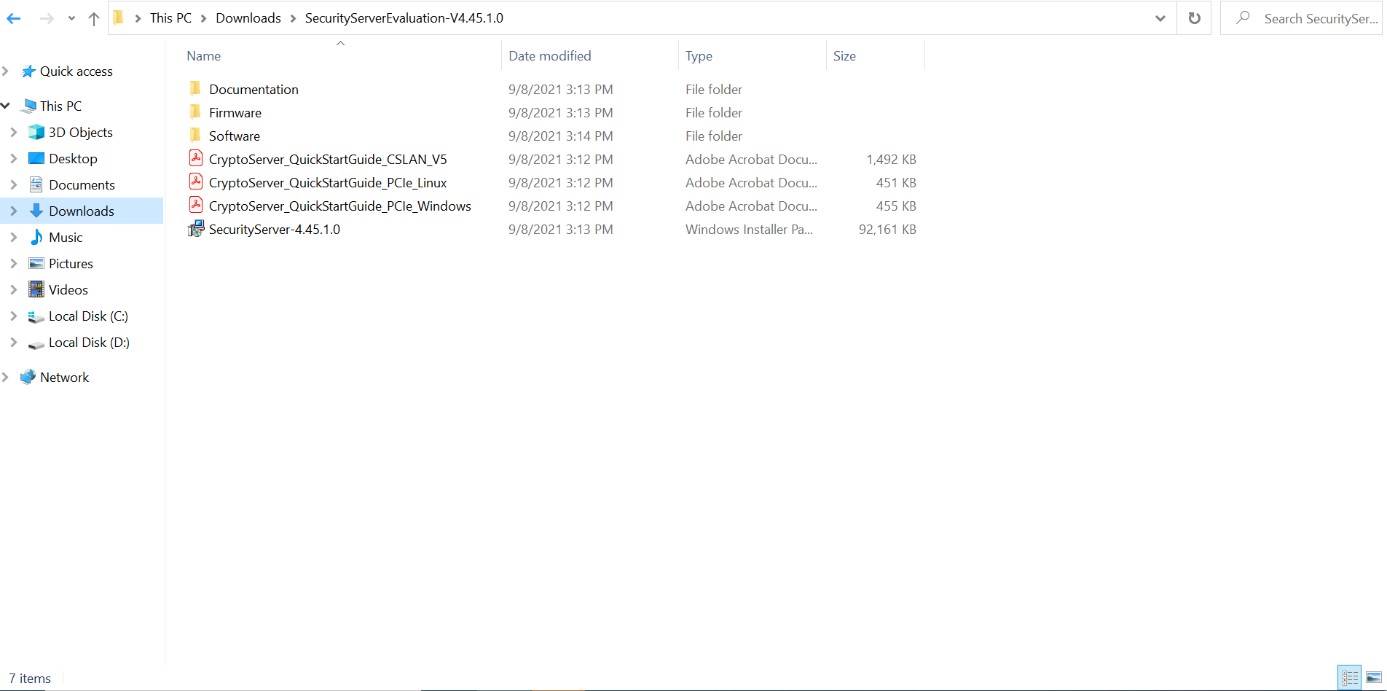Open Network in navigation pane

click(x=65, y=377)
